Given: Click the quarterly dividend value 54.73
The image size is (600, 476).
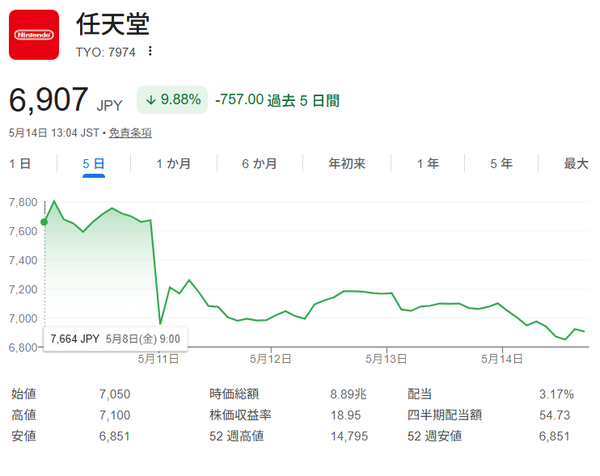Looking at the screenshot, I should pyautogui.click(x=555, y=415).
